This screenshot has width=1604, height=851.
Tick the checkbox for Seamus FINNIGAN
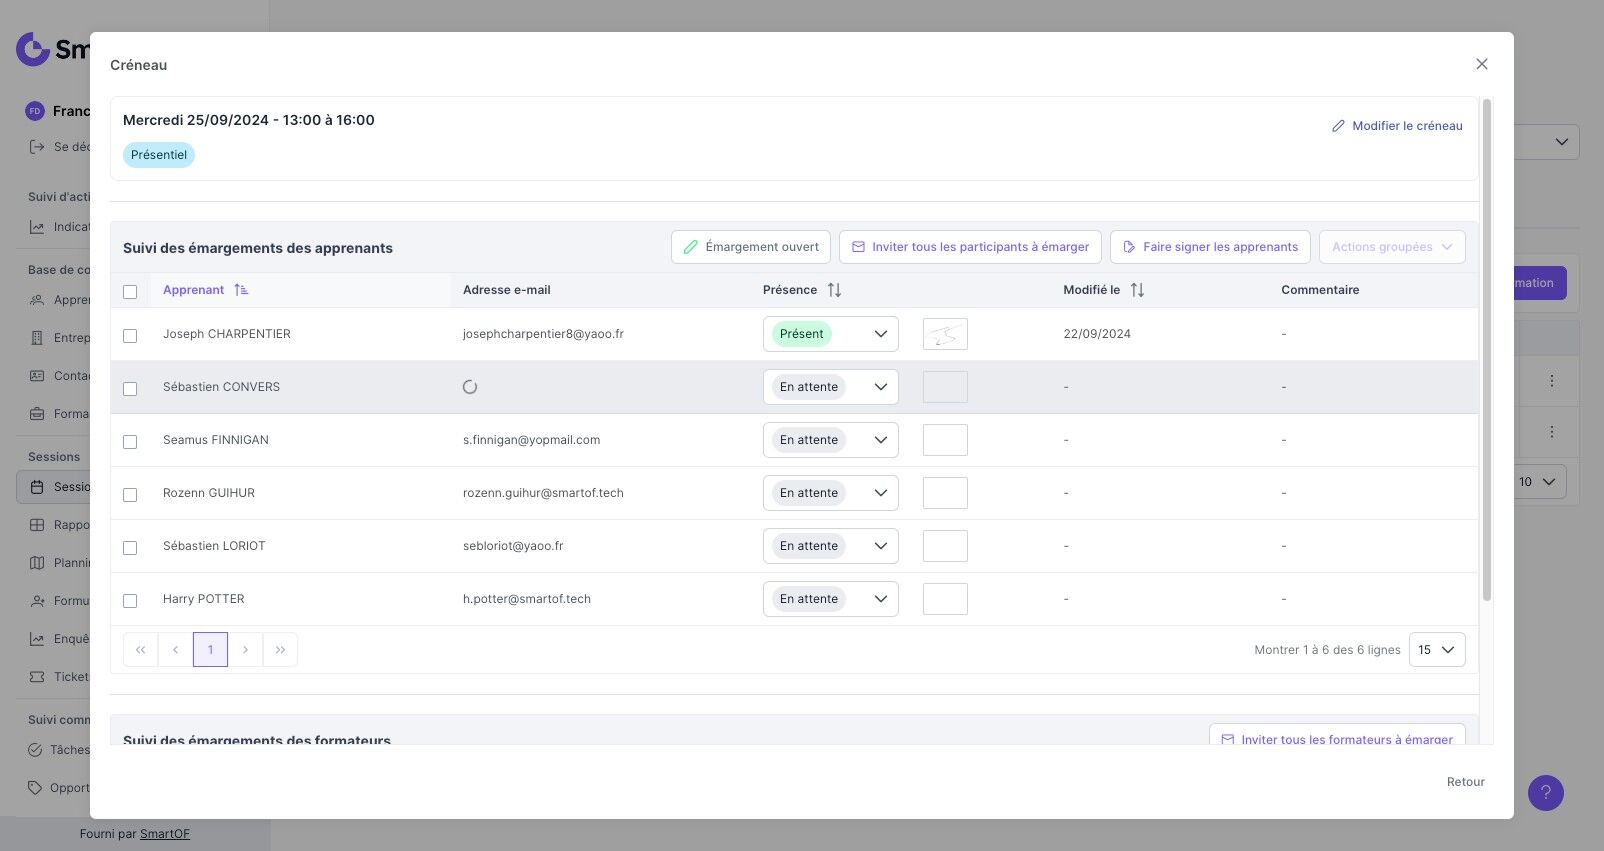click(130, 442)
